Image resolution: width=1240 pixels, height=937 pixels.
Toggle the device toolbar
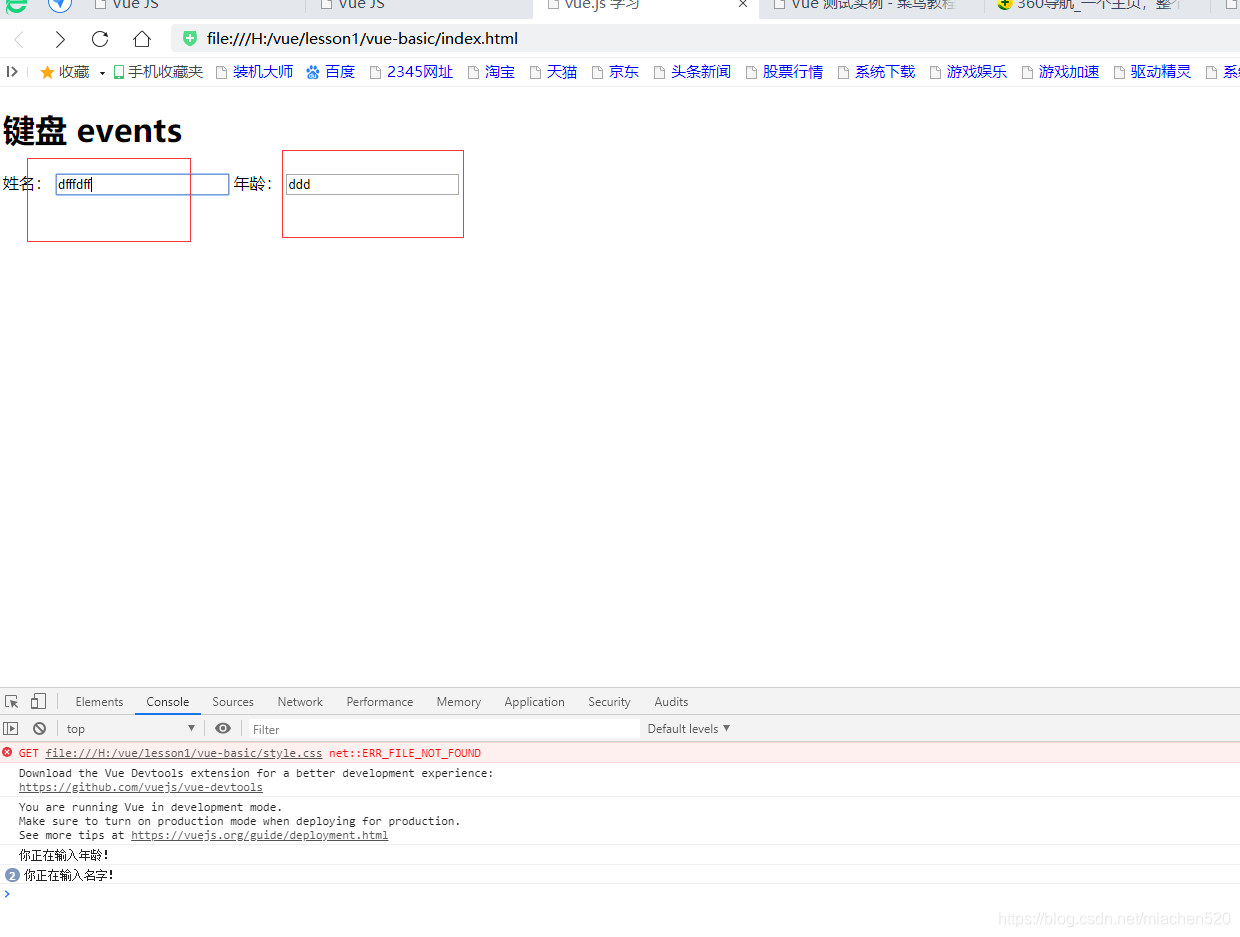point(38,700)
